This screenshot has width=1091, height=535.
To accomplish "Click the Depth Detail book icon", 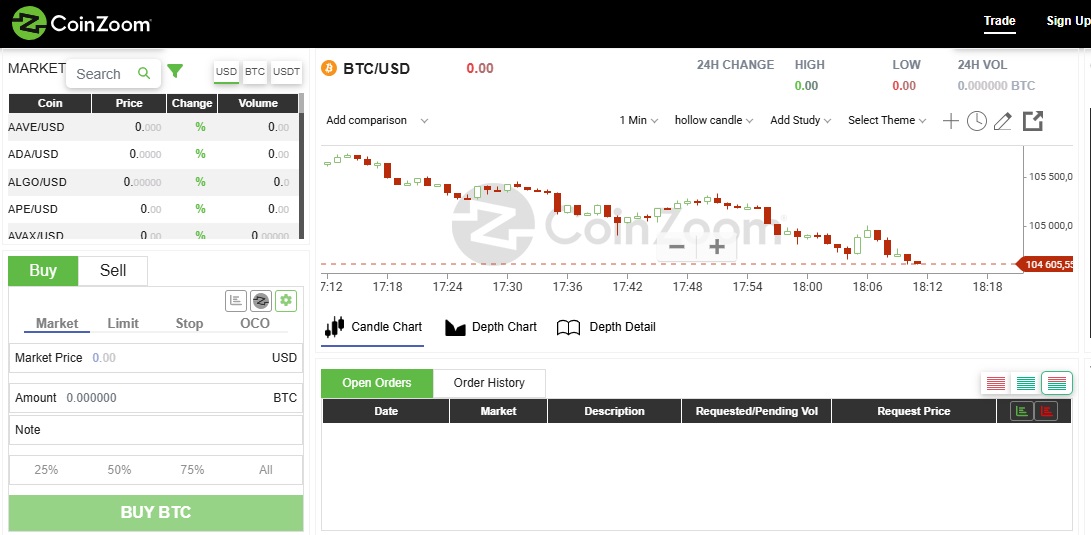I will (568, 328).
